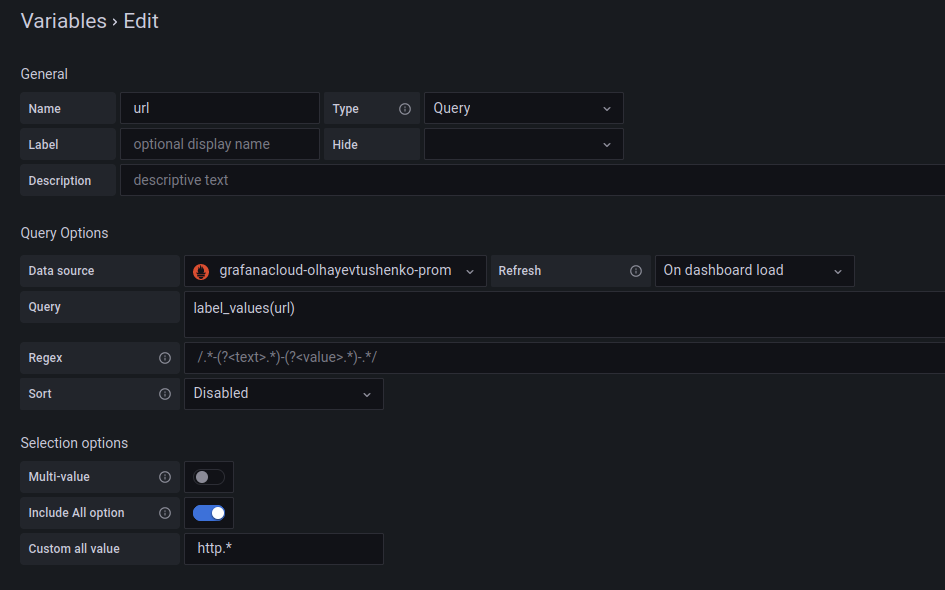Open the grafanacloud data source selector
This screenshot has width=945, height=590.
[x=335, y=271]
